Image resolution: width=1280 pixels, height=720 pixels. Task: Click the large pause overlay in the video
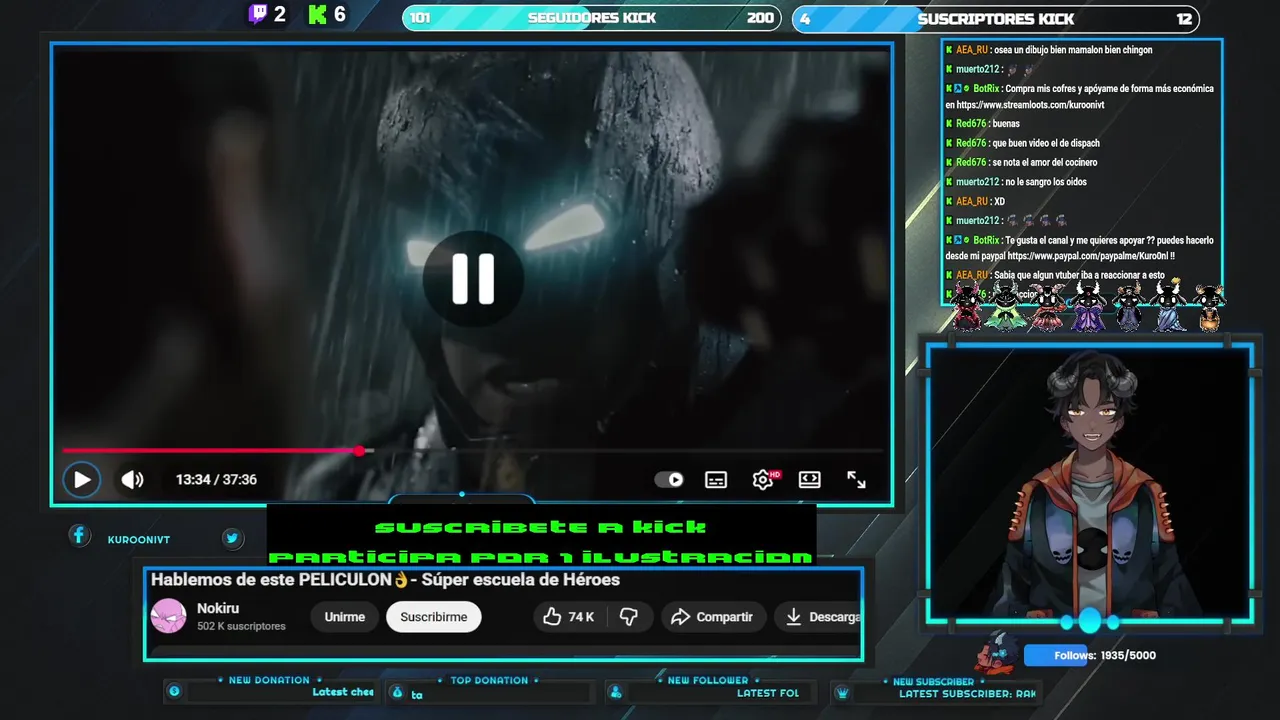473,278
